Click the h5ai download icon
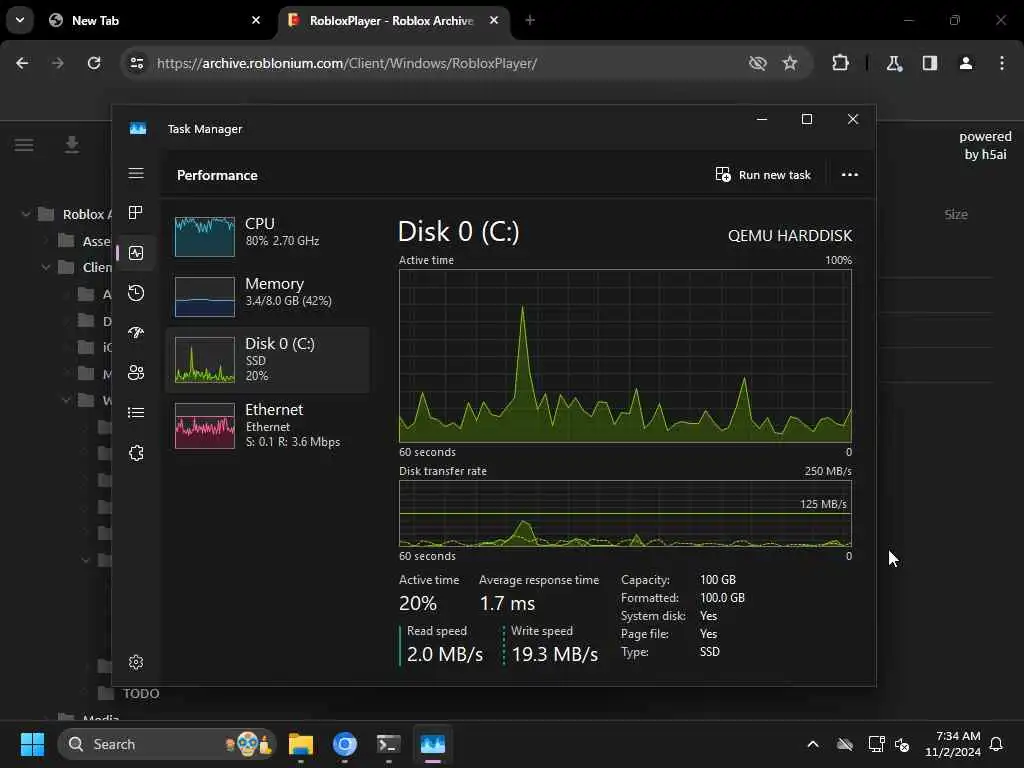 pos(72,145)
